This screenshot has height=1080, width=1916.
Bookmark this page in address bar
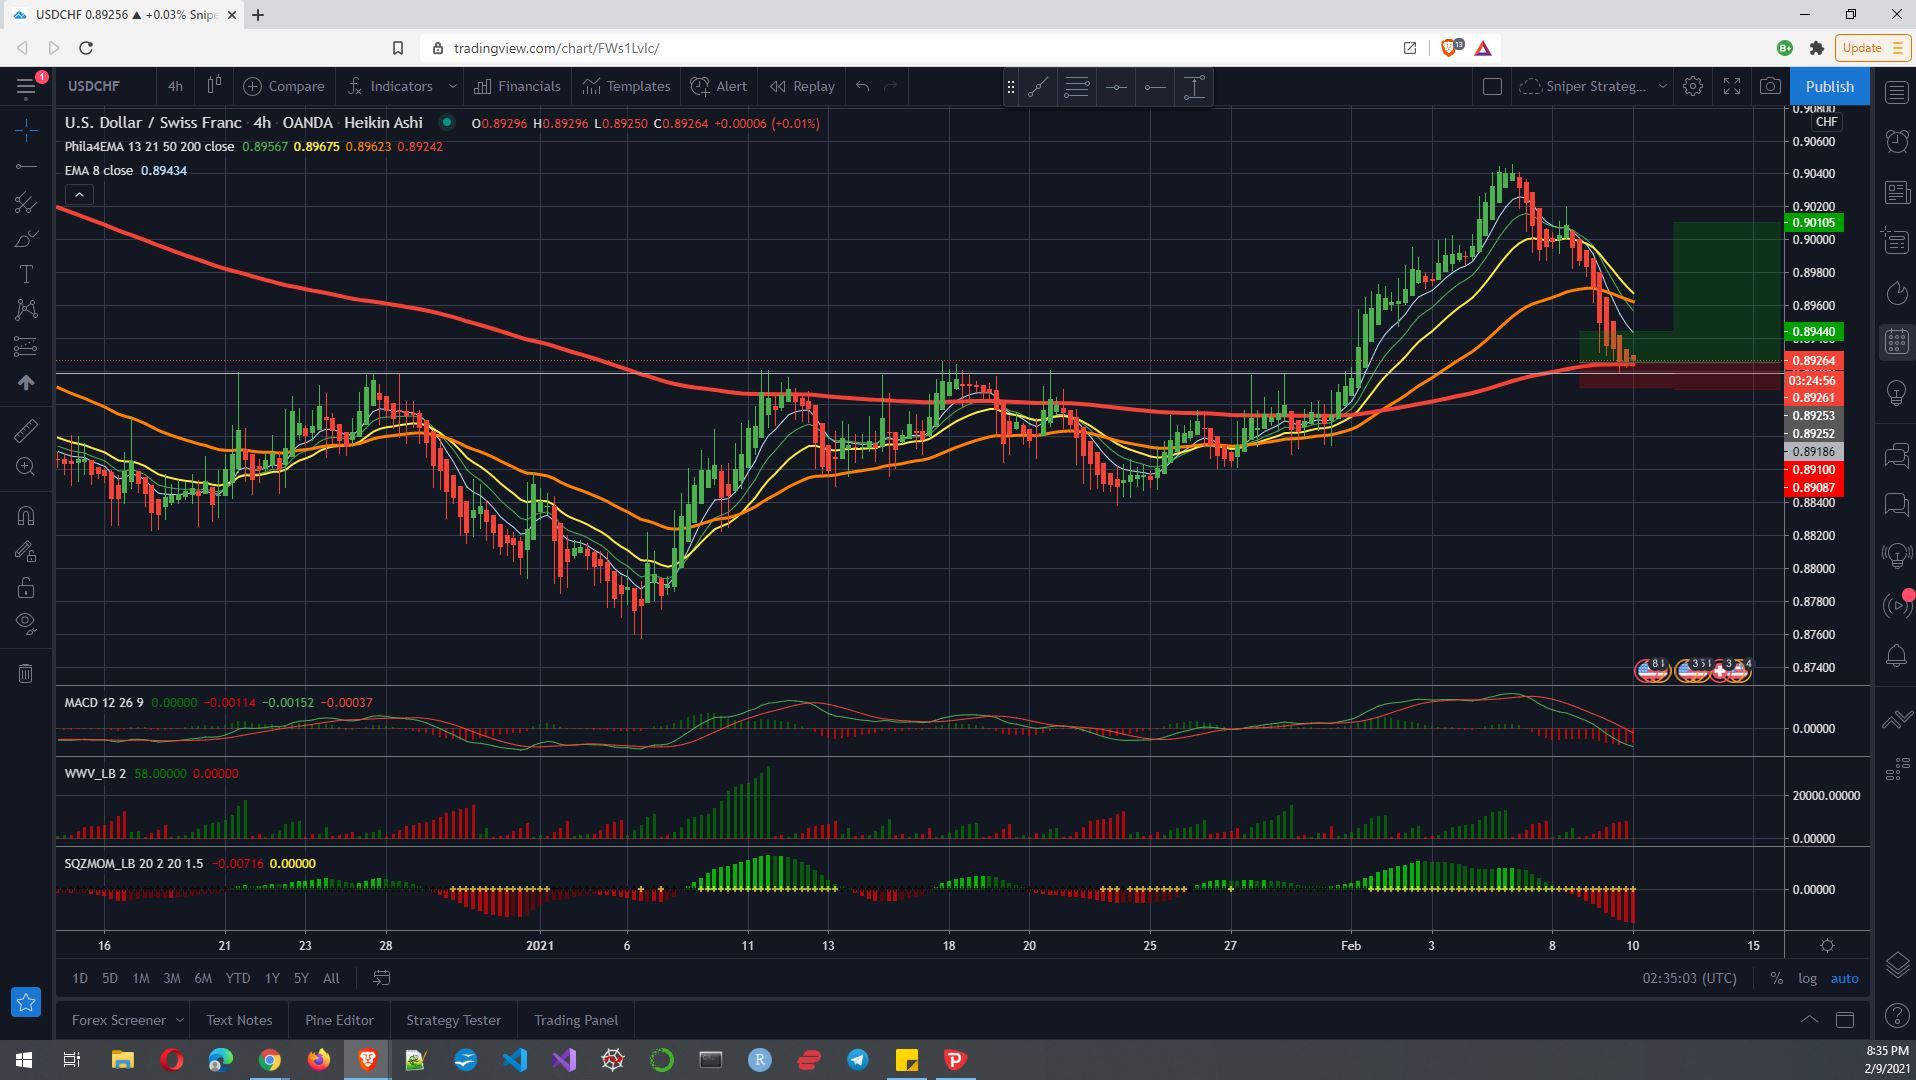(x=397, y=48)
